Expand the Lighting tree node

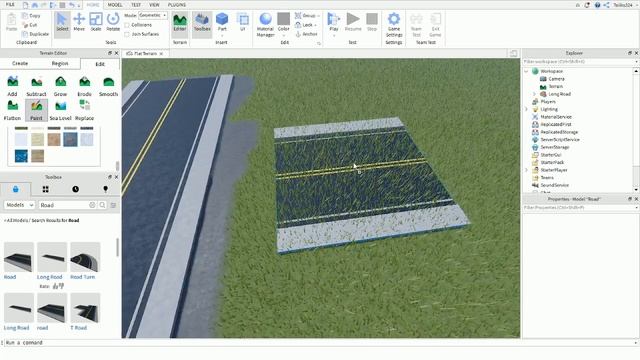527,109
